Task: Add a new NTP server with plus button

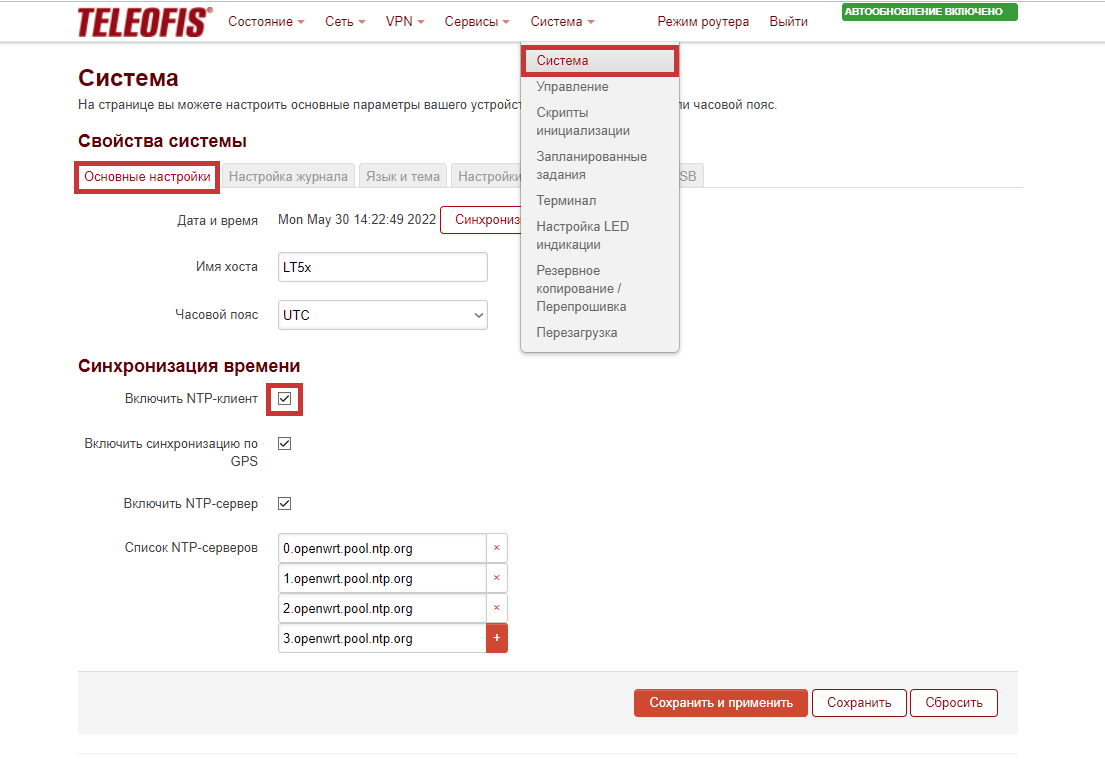Action: coord(497,638)
